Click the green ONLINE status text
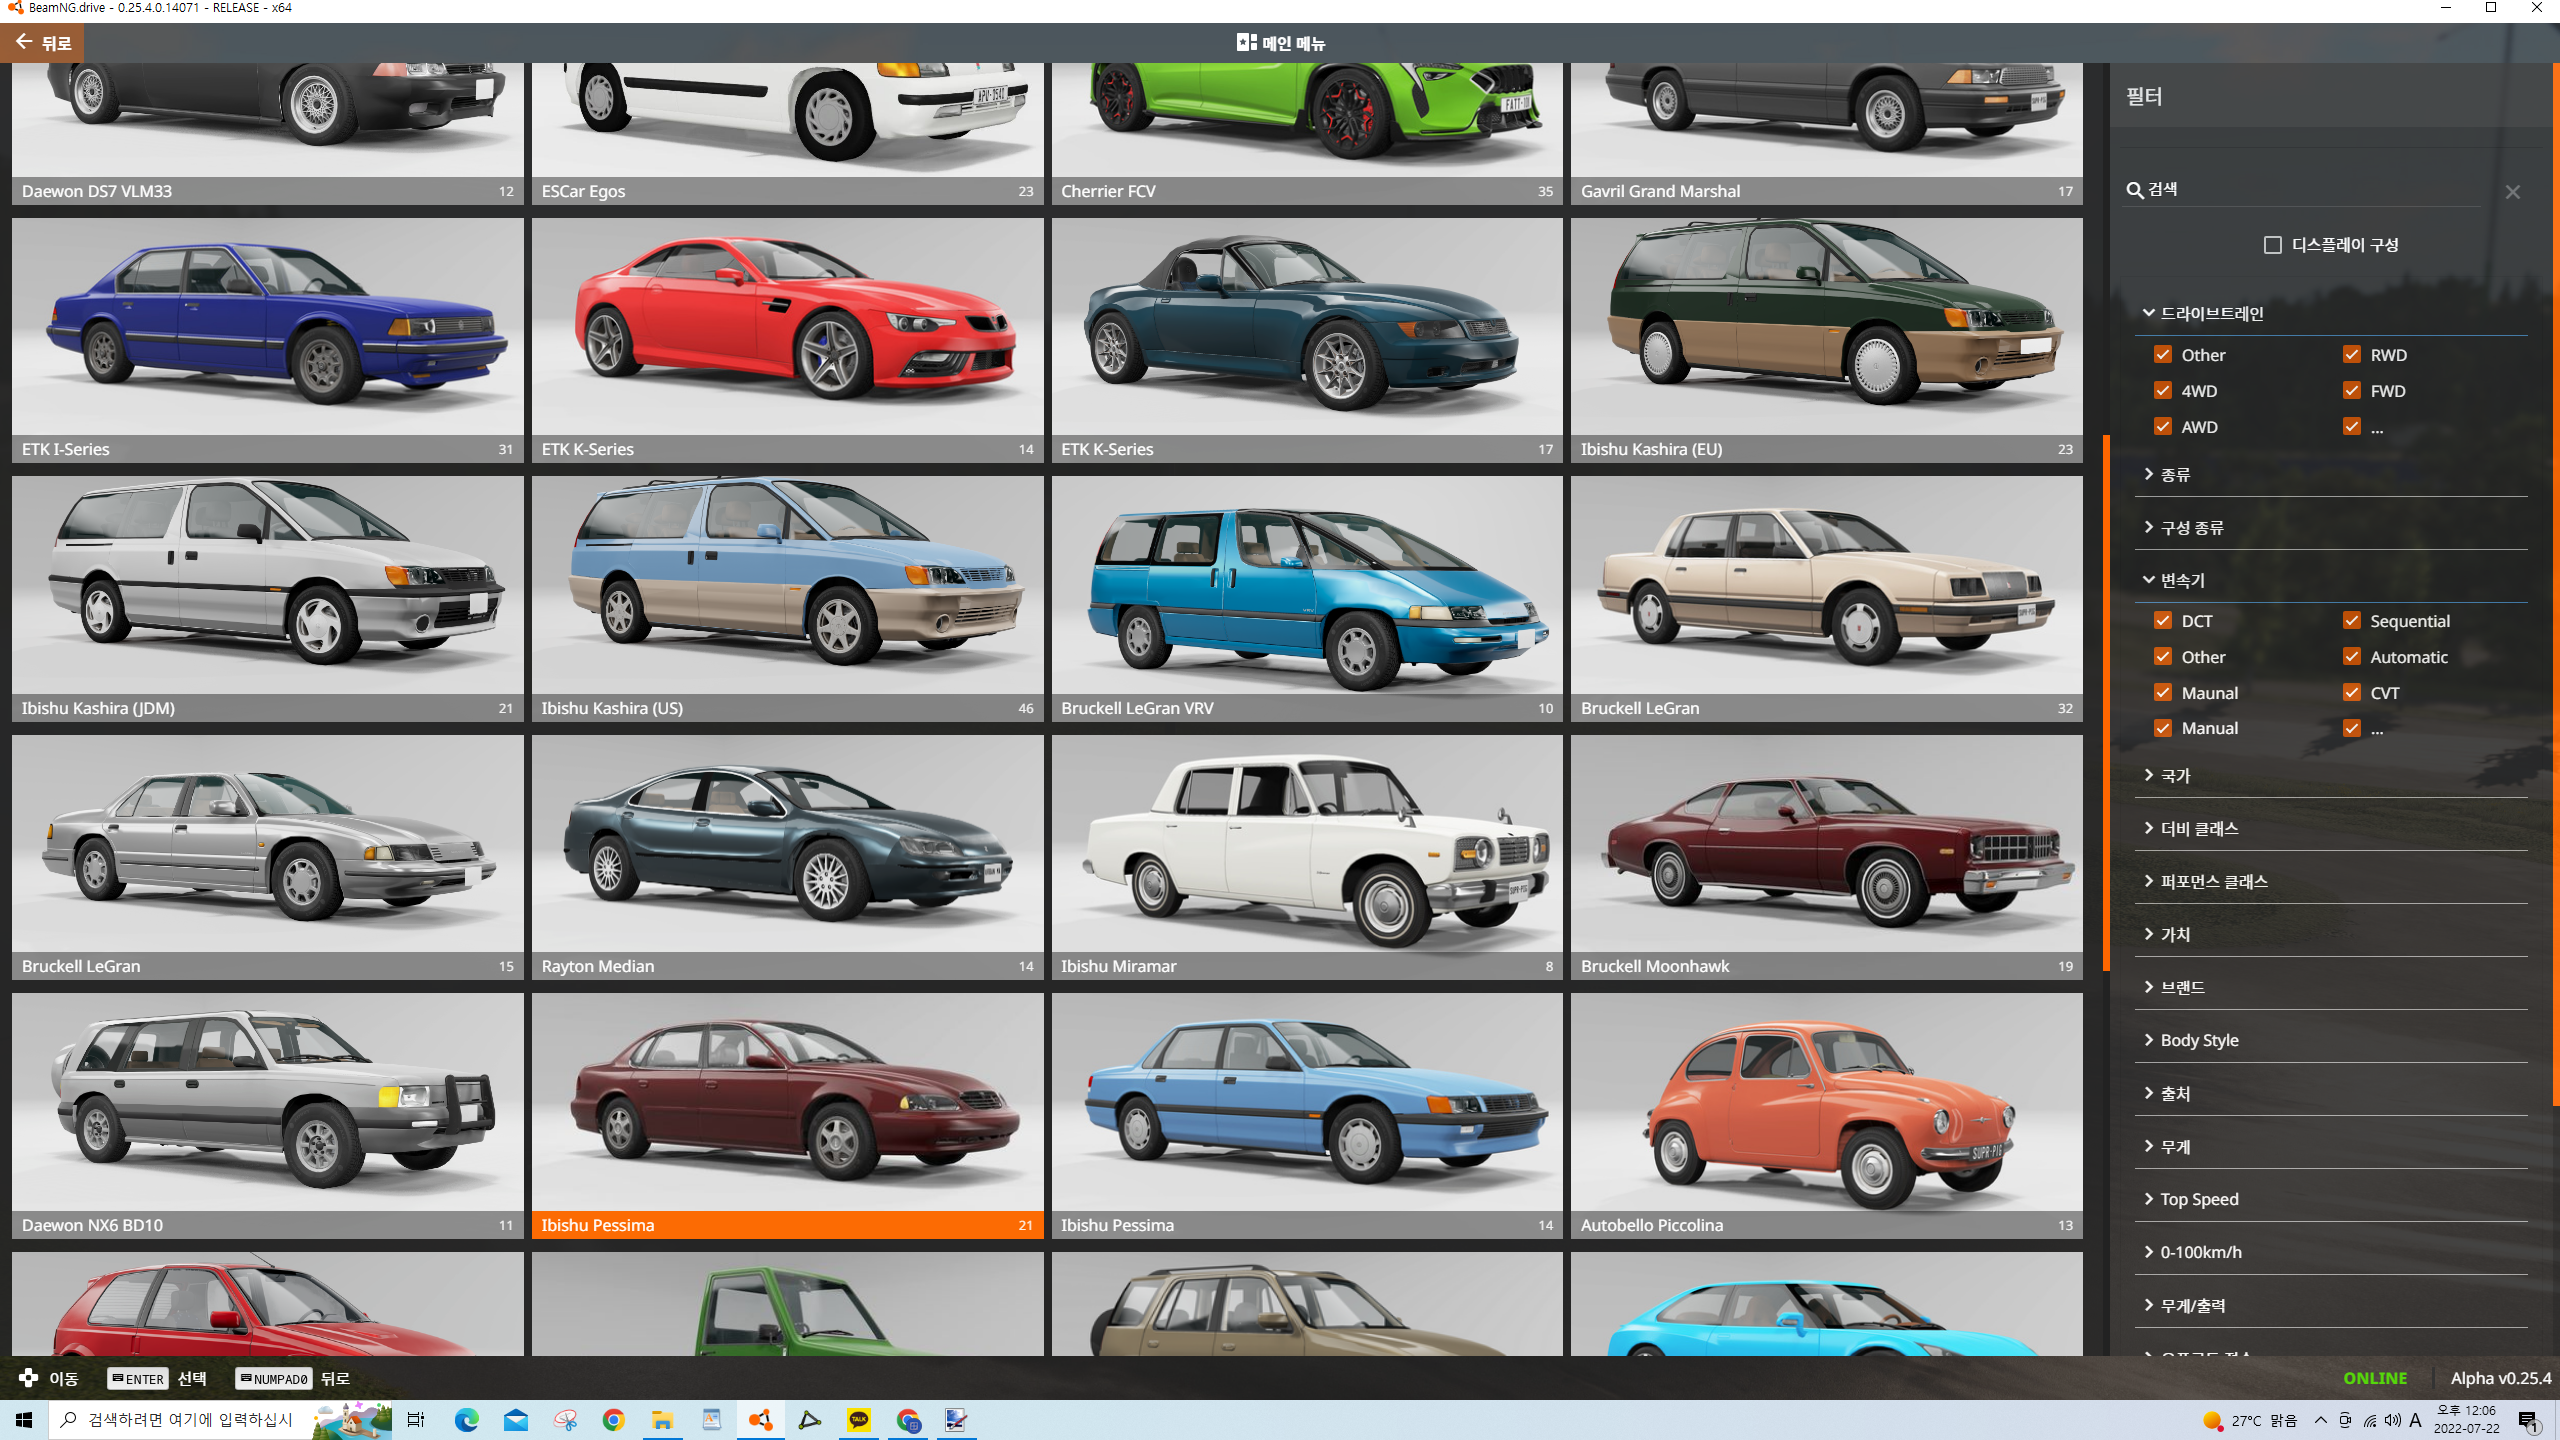Screen dimensions: 2560x1440 (2375, 1378)
